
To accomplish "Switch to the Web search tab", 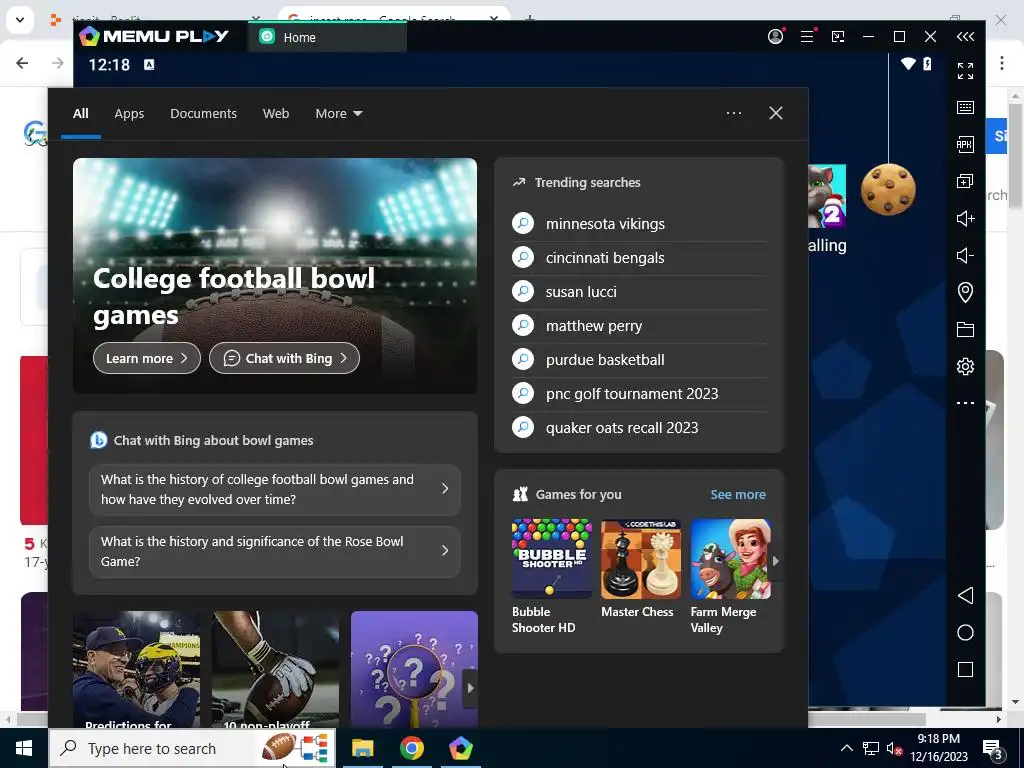I will [276, 114].
